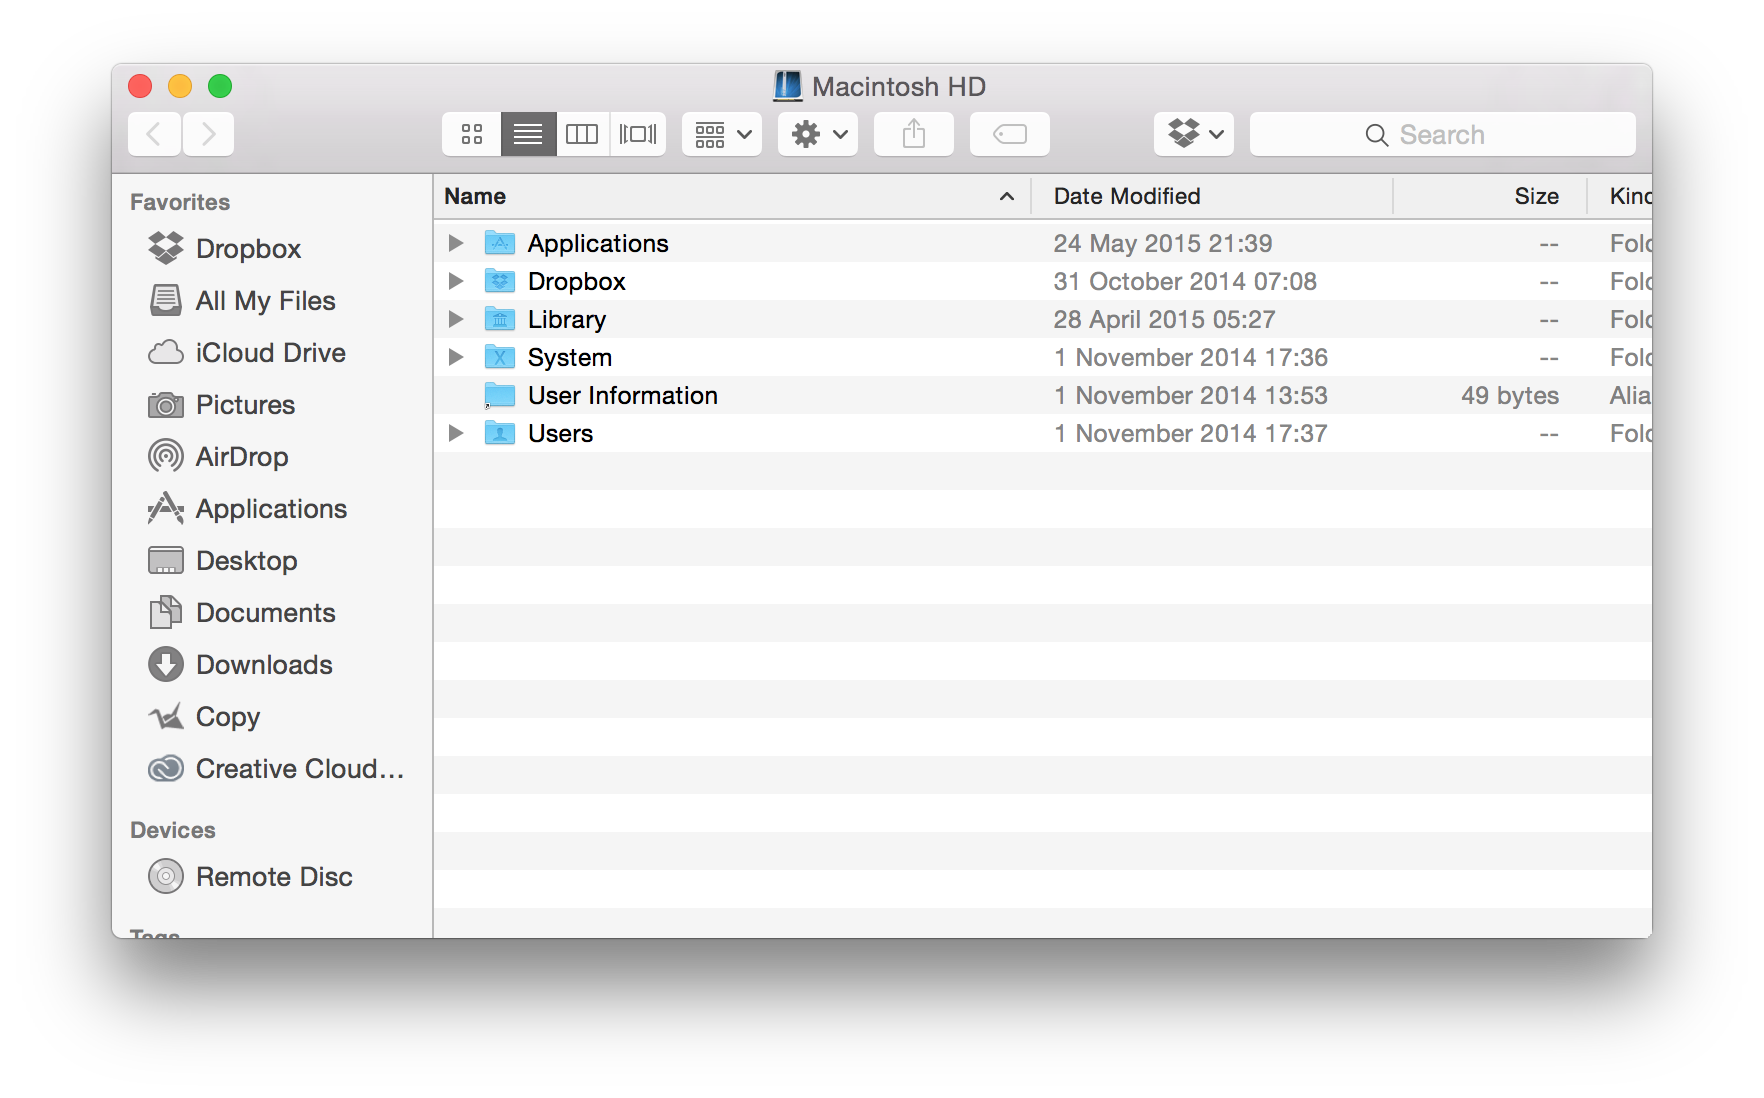
Task: Select the Library folder icon
Action: click(500, 319)
